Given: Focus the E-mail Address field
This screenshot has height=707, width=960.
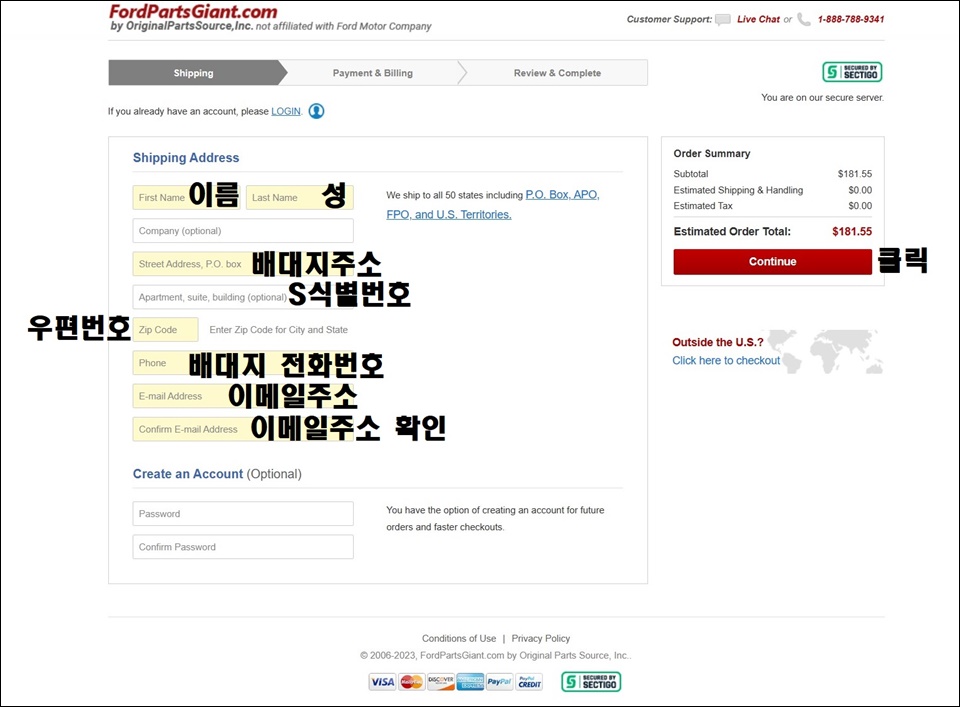Looking at the screenshot, I should click(x=243, y=396).
